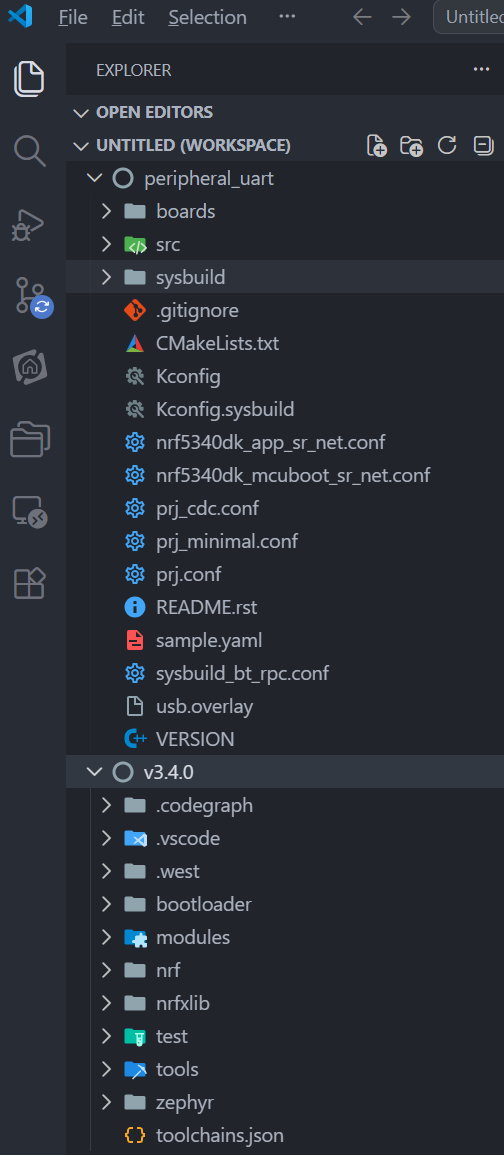Collapse the peripheral_uart root folder
504x1155 pixels.
coord(94,178)
